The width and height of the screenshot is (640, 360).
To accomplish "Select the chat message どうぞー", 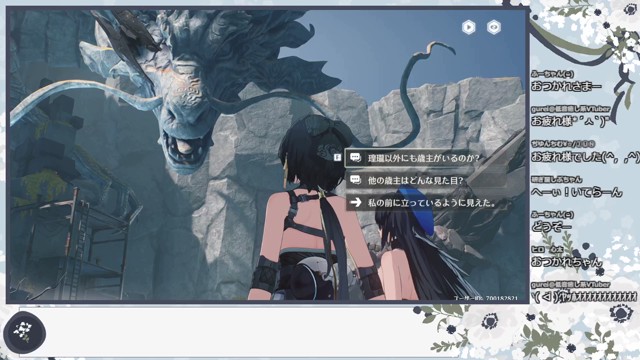I will click(x=551, y=226).
